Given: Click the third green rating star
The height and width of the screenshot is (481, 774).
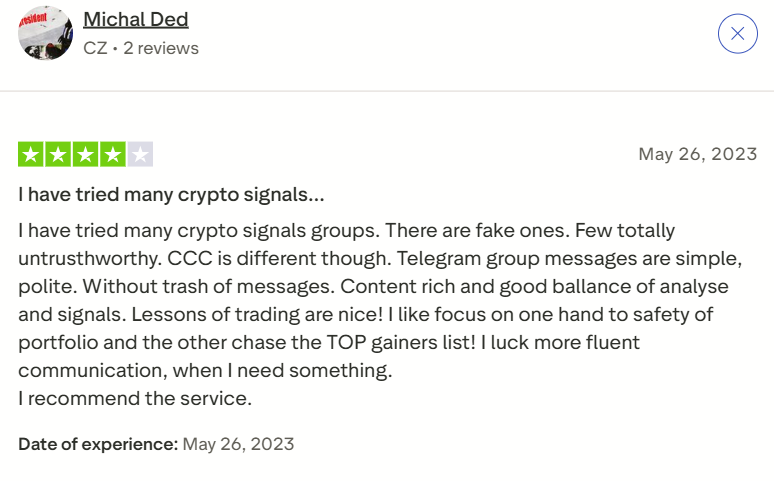Looking at the screenshot, I should [x=85, y=155].
